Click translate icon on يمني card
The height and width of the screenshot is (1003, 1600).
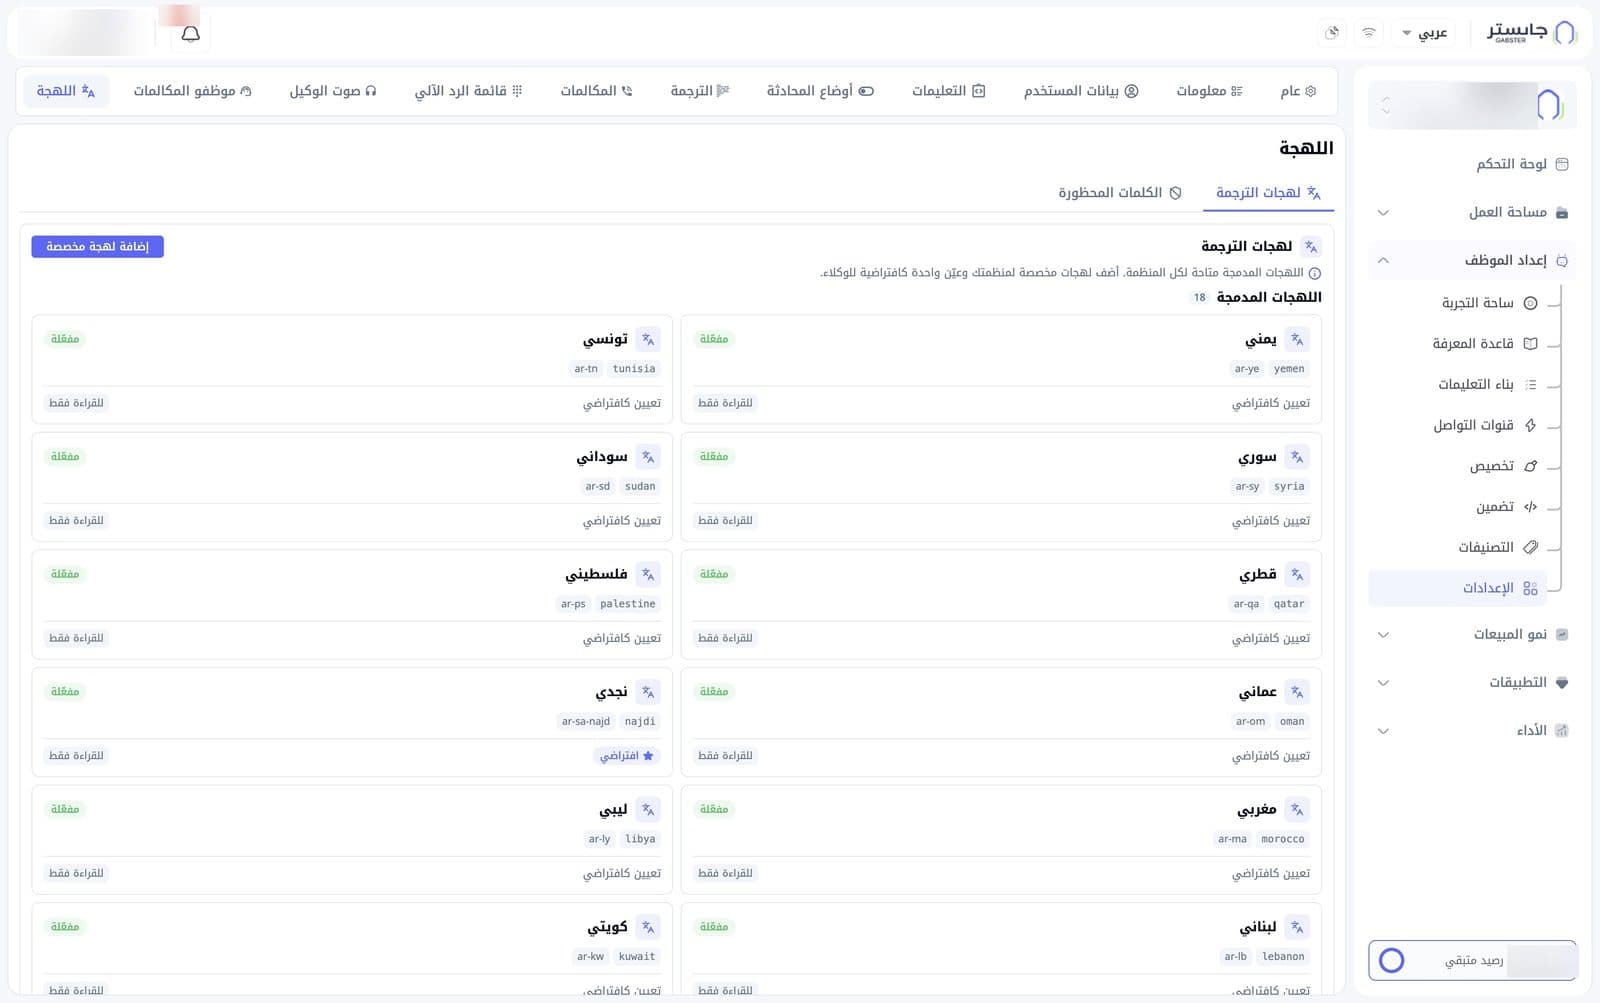coord(1297,339)
